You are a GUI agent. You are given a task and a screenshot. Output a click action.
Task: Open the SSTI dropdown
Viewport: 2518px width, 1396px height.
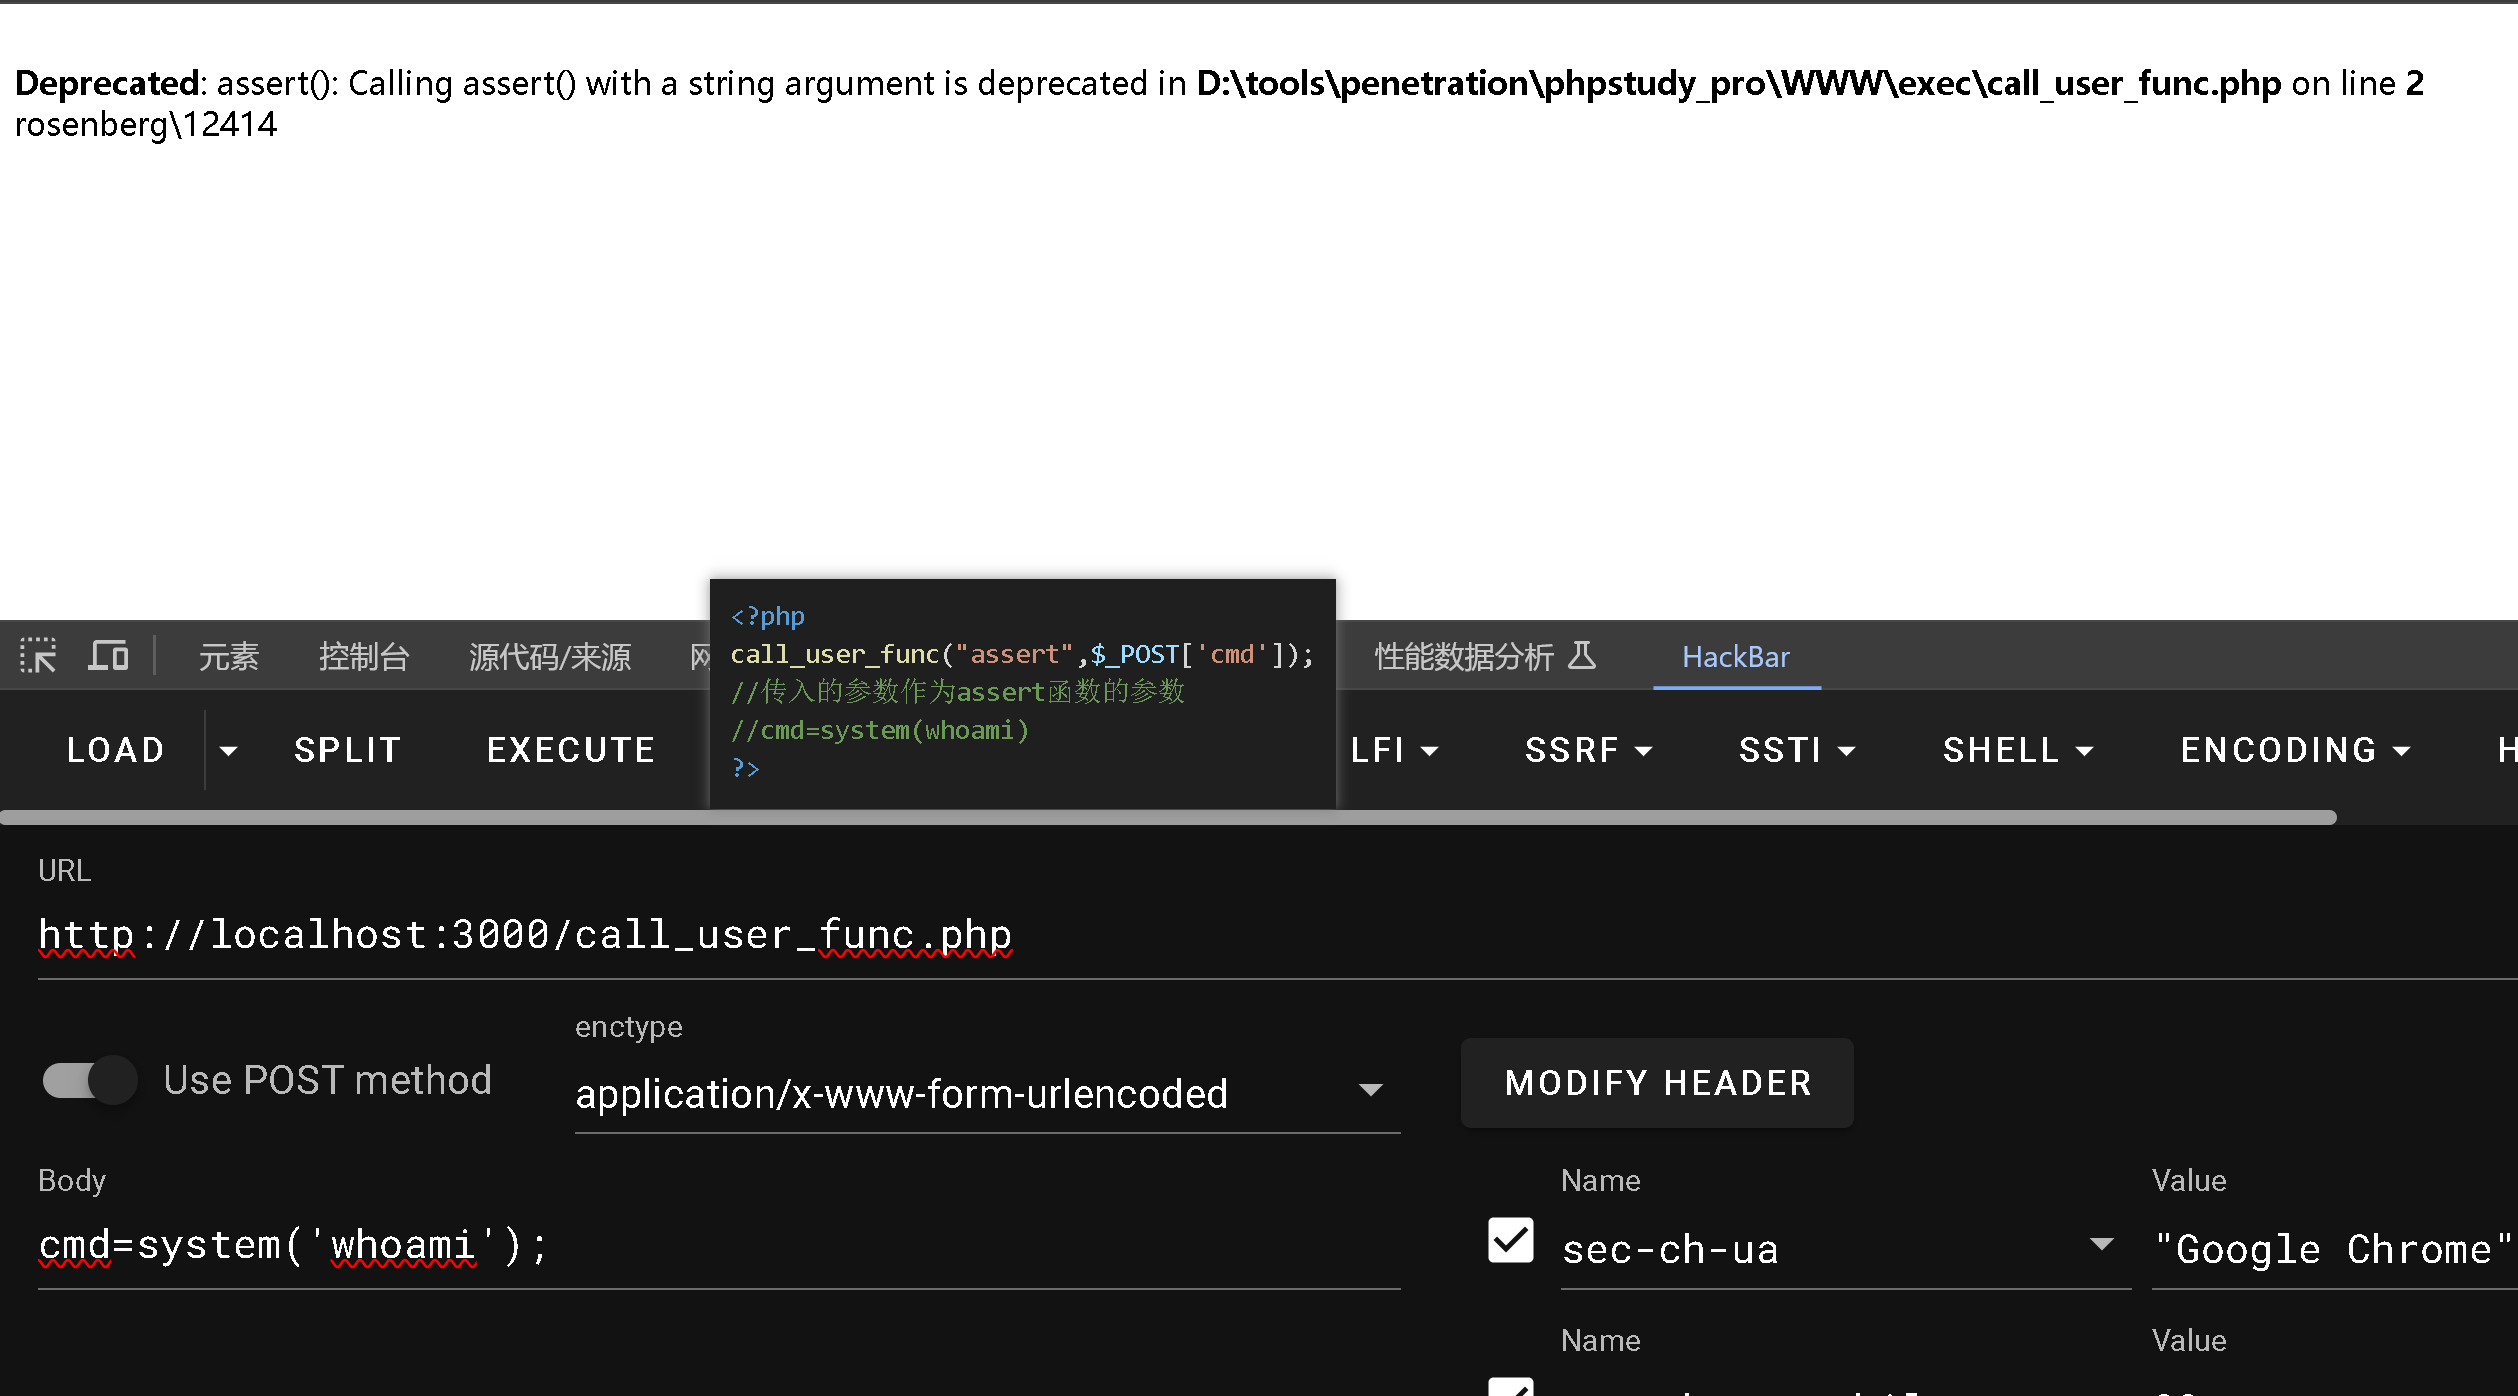coord(1796,750)
